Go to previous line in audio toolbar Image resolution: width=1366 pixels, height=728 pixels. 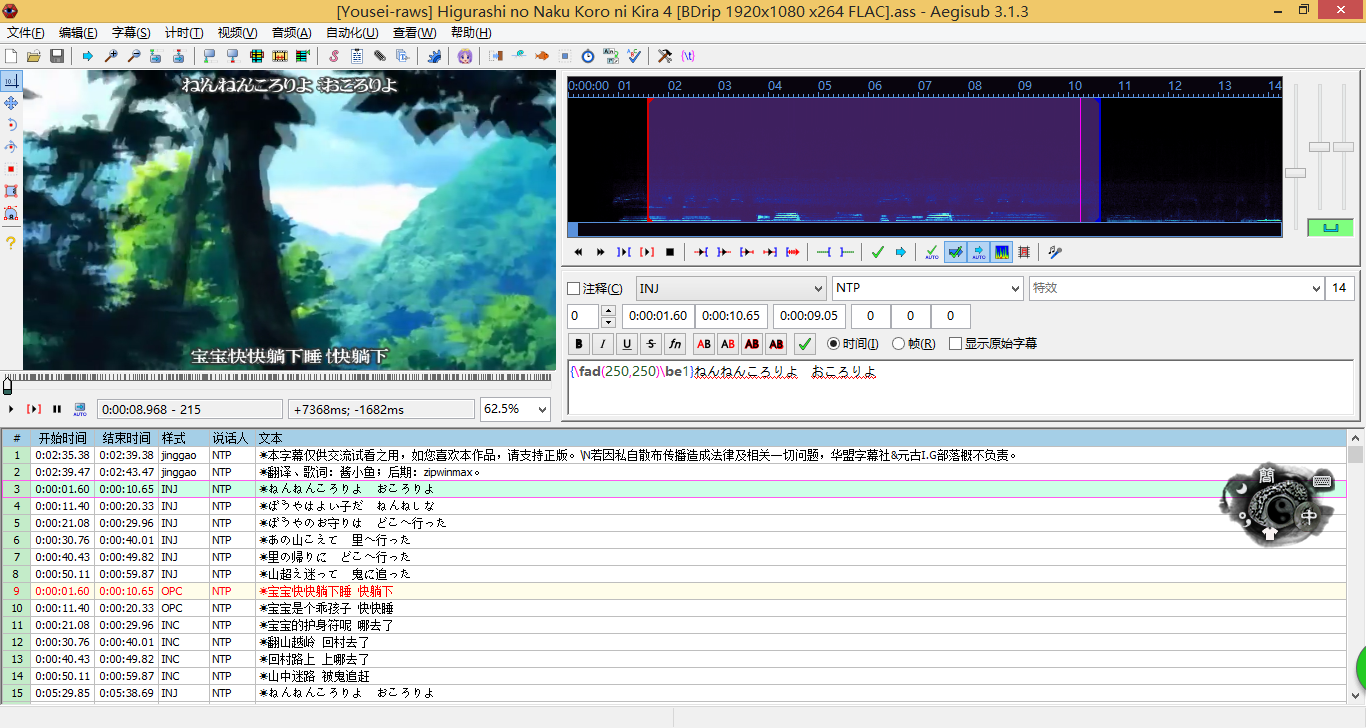pos(578,252)
